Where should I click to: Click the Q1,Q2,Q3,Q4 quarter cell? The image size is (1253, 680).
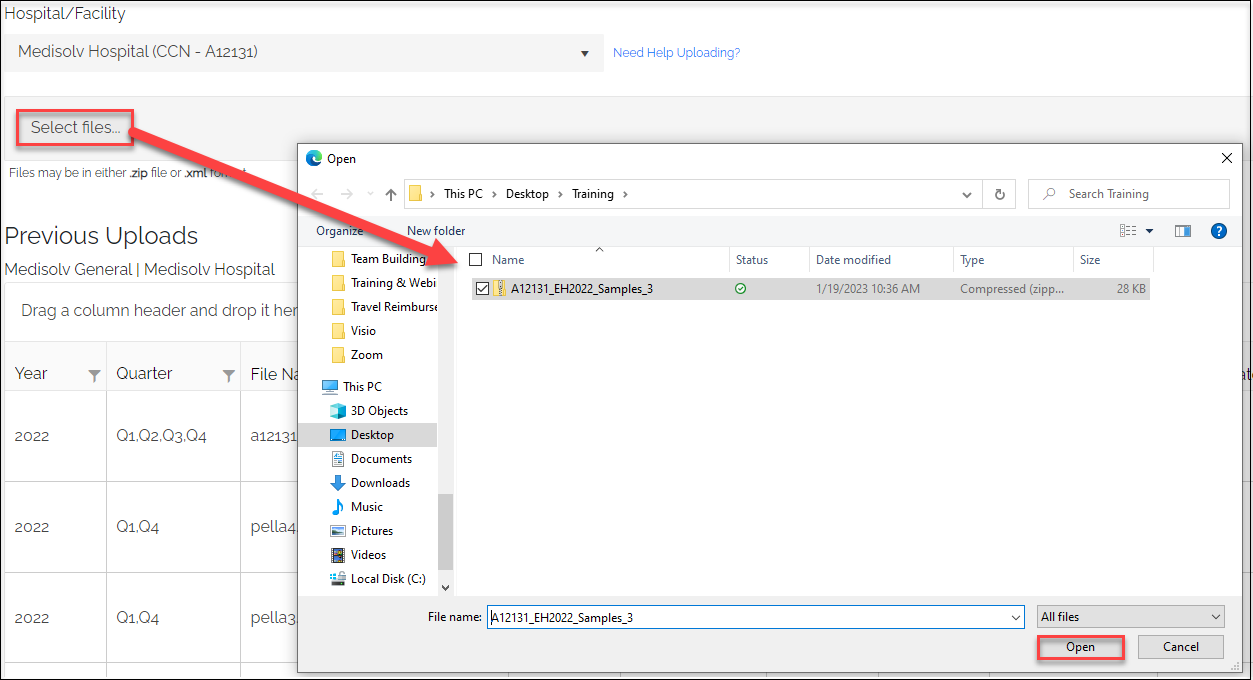161,436
